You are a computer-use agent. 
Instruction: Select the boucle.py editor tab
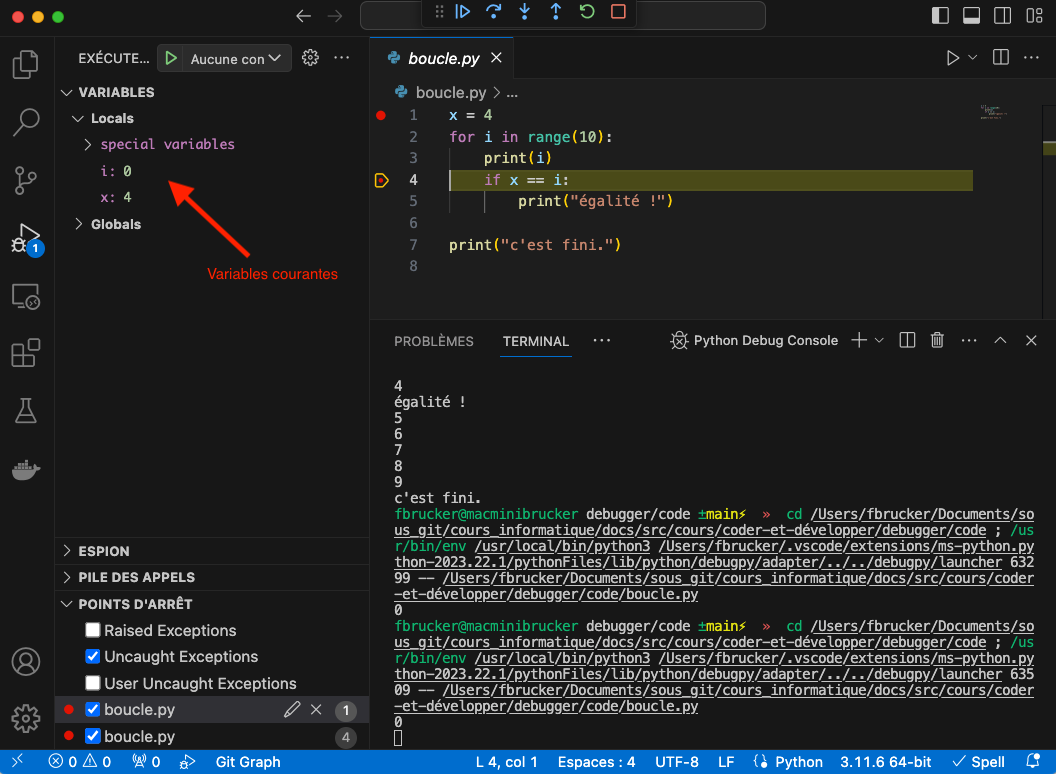(443, 58)
